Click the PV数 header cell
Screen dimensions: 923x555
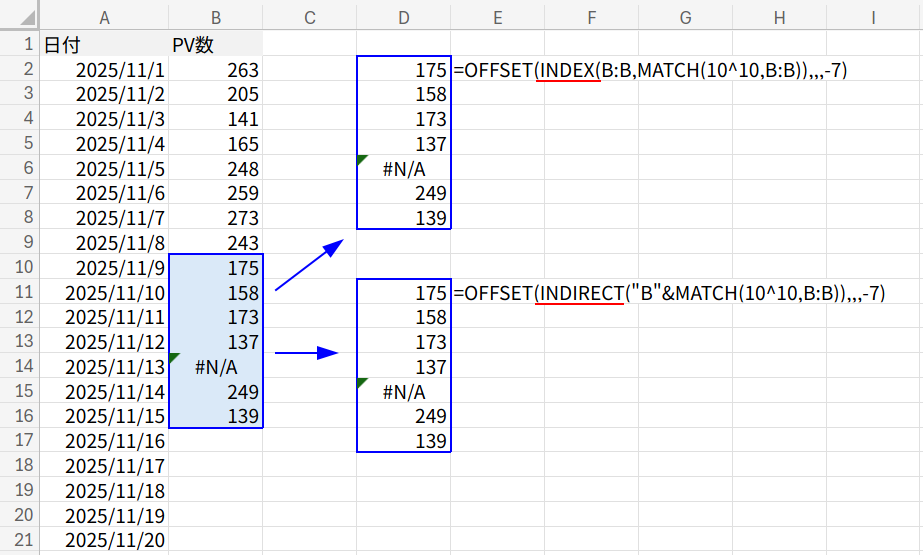(216, 45)
